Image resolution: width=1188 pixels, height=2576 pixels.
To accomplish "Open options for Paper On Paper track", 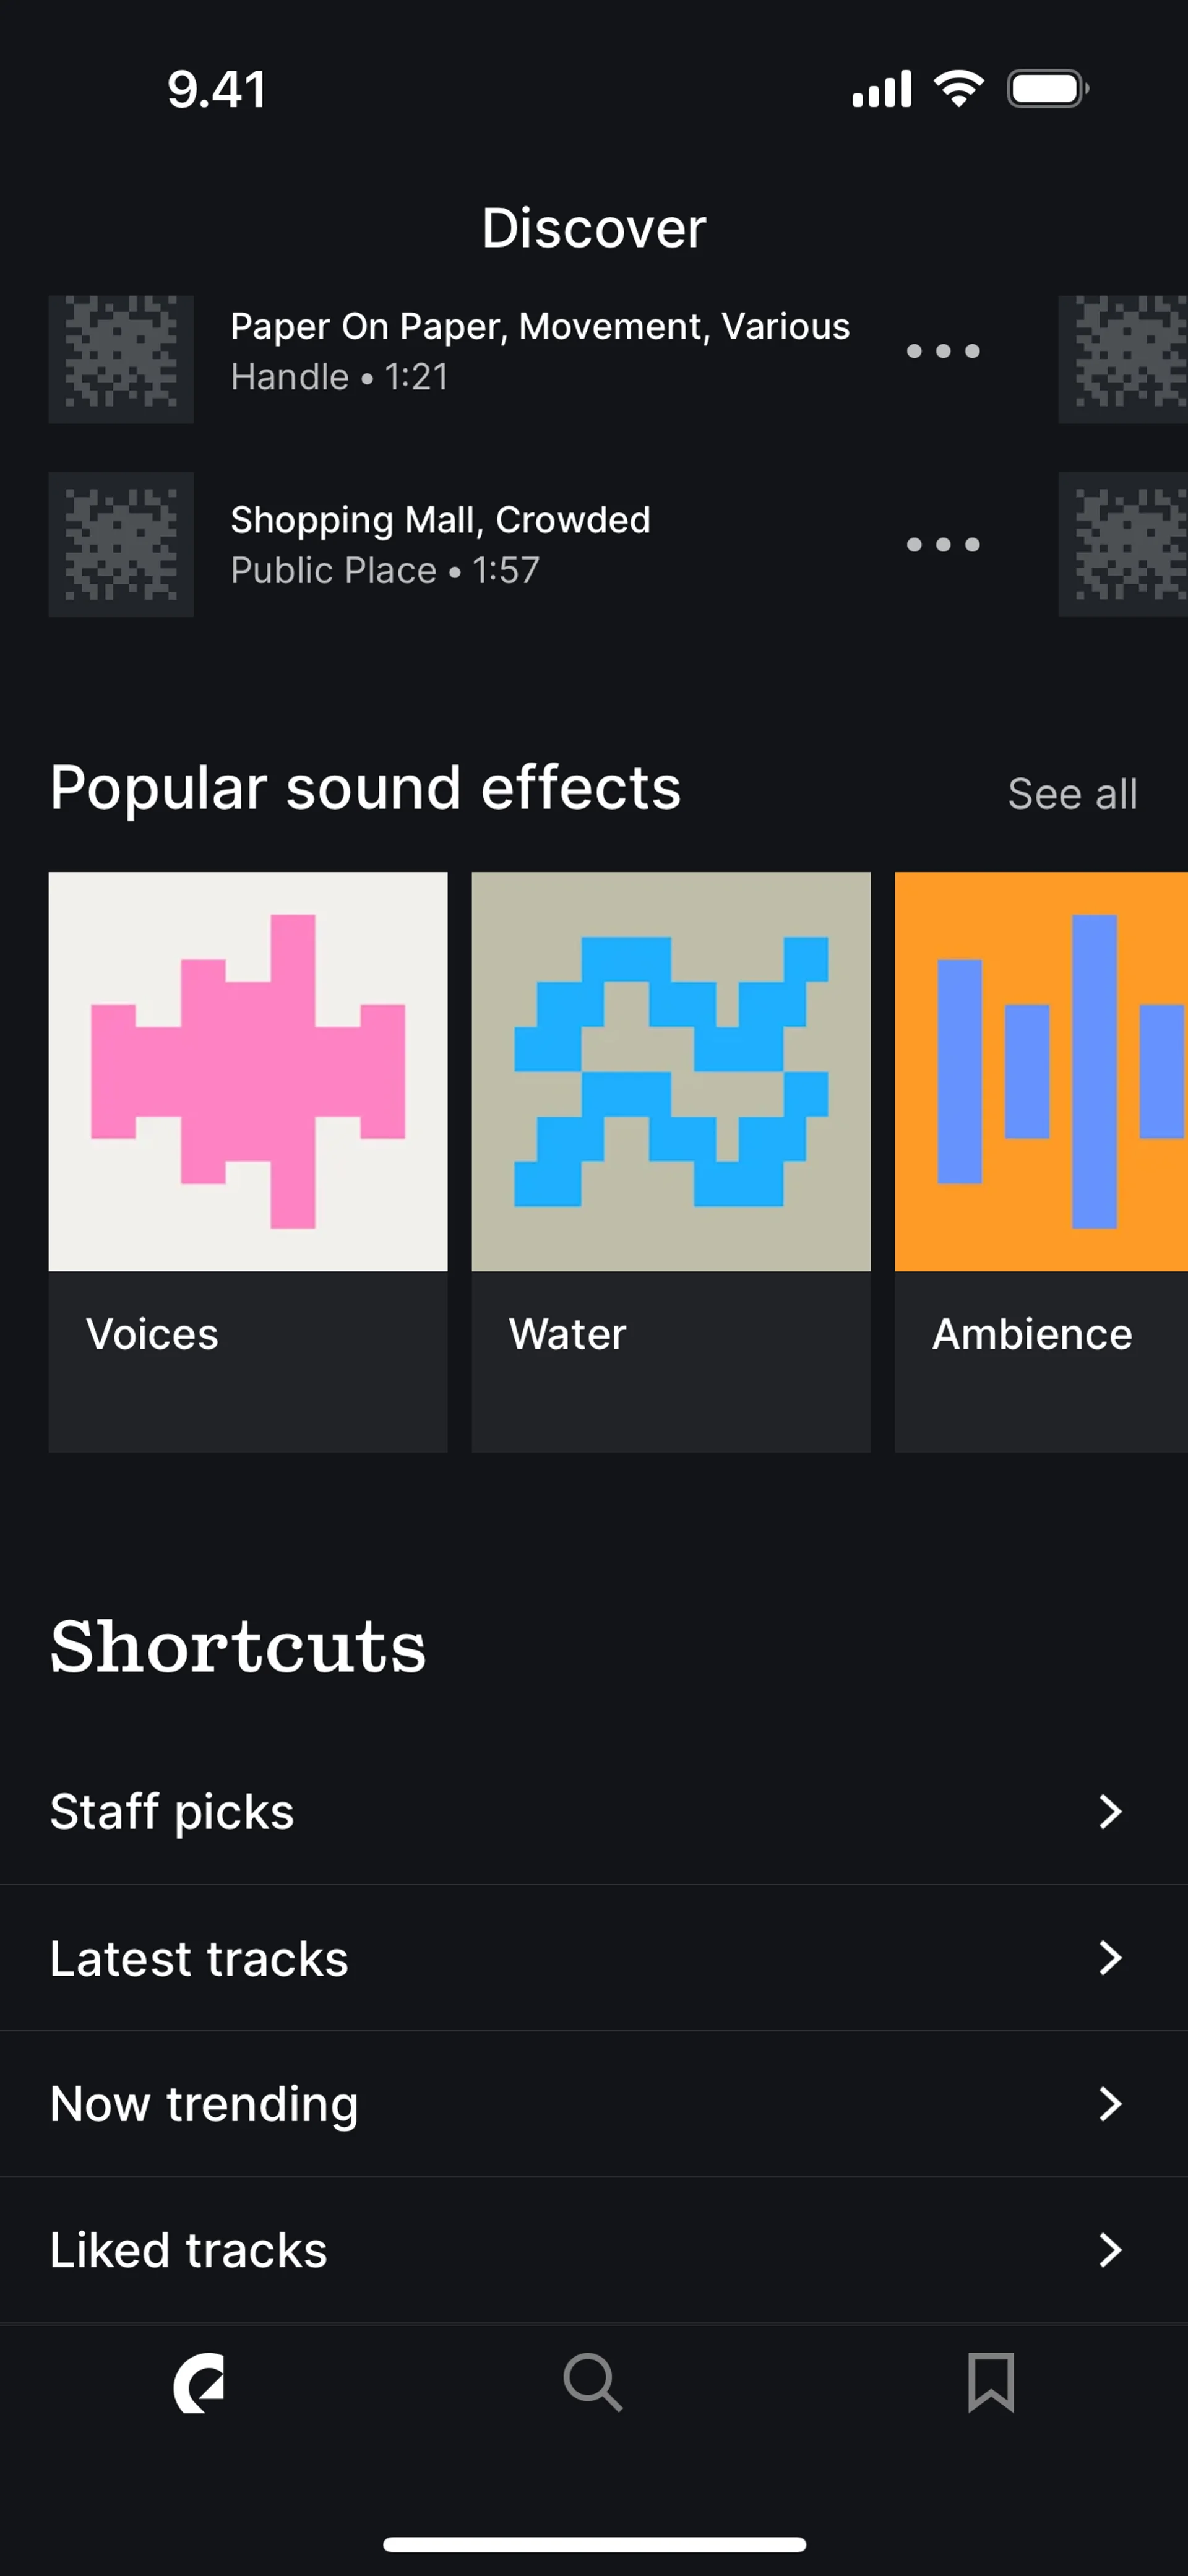I will click(x=942, y=351).
